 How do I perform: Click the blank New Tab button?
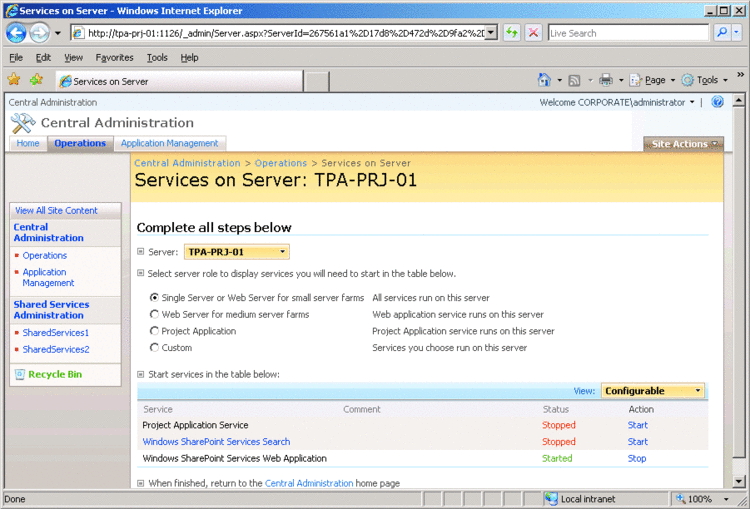(x=316, y=81)
